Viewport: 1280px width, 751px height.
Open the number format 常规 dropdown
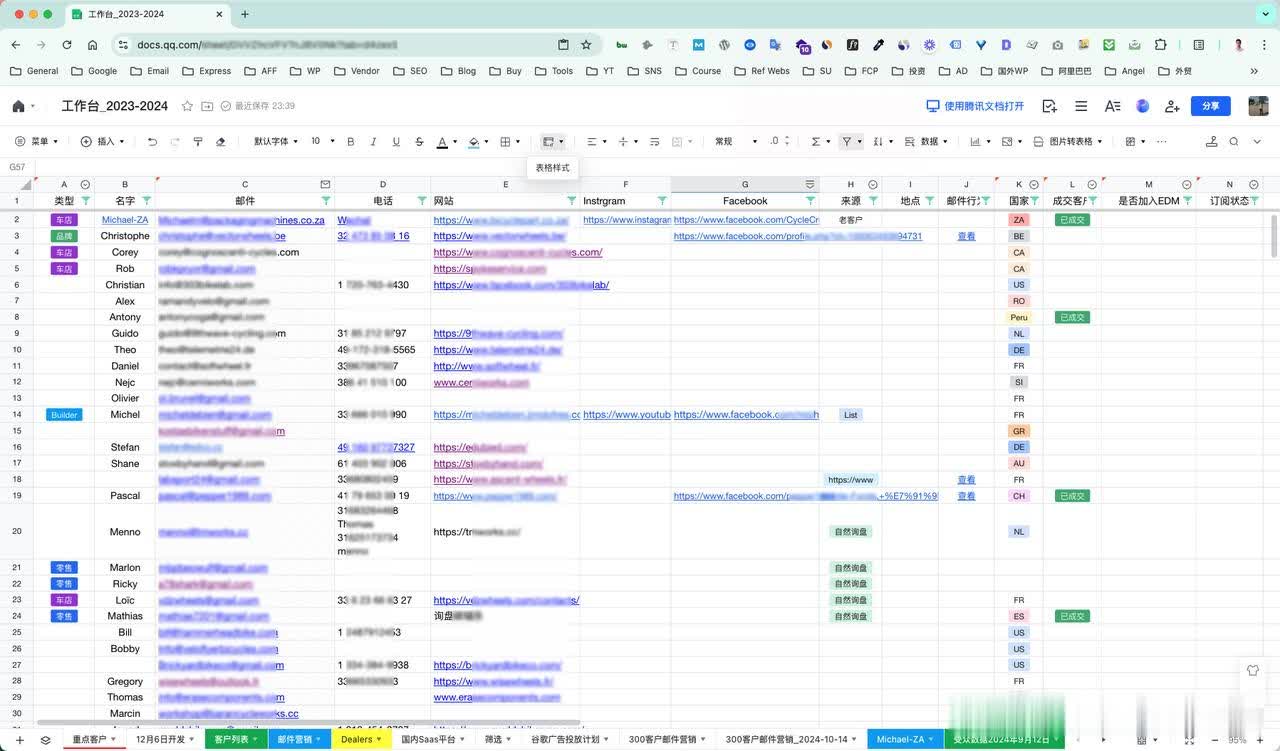[x=736, y=142]
